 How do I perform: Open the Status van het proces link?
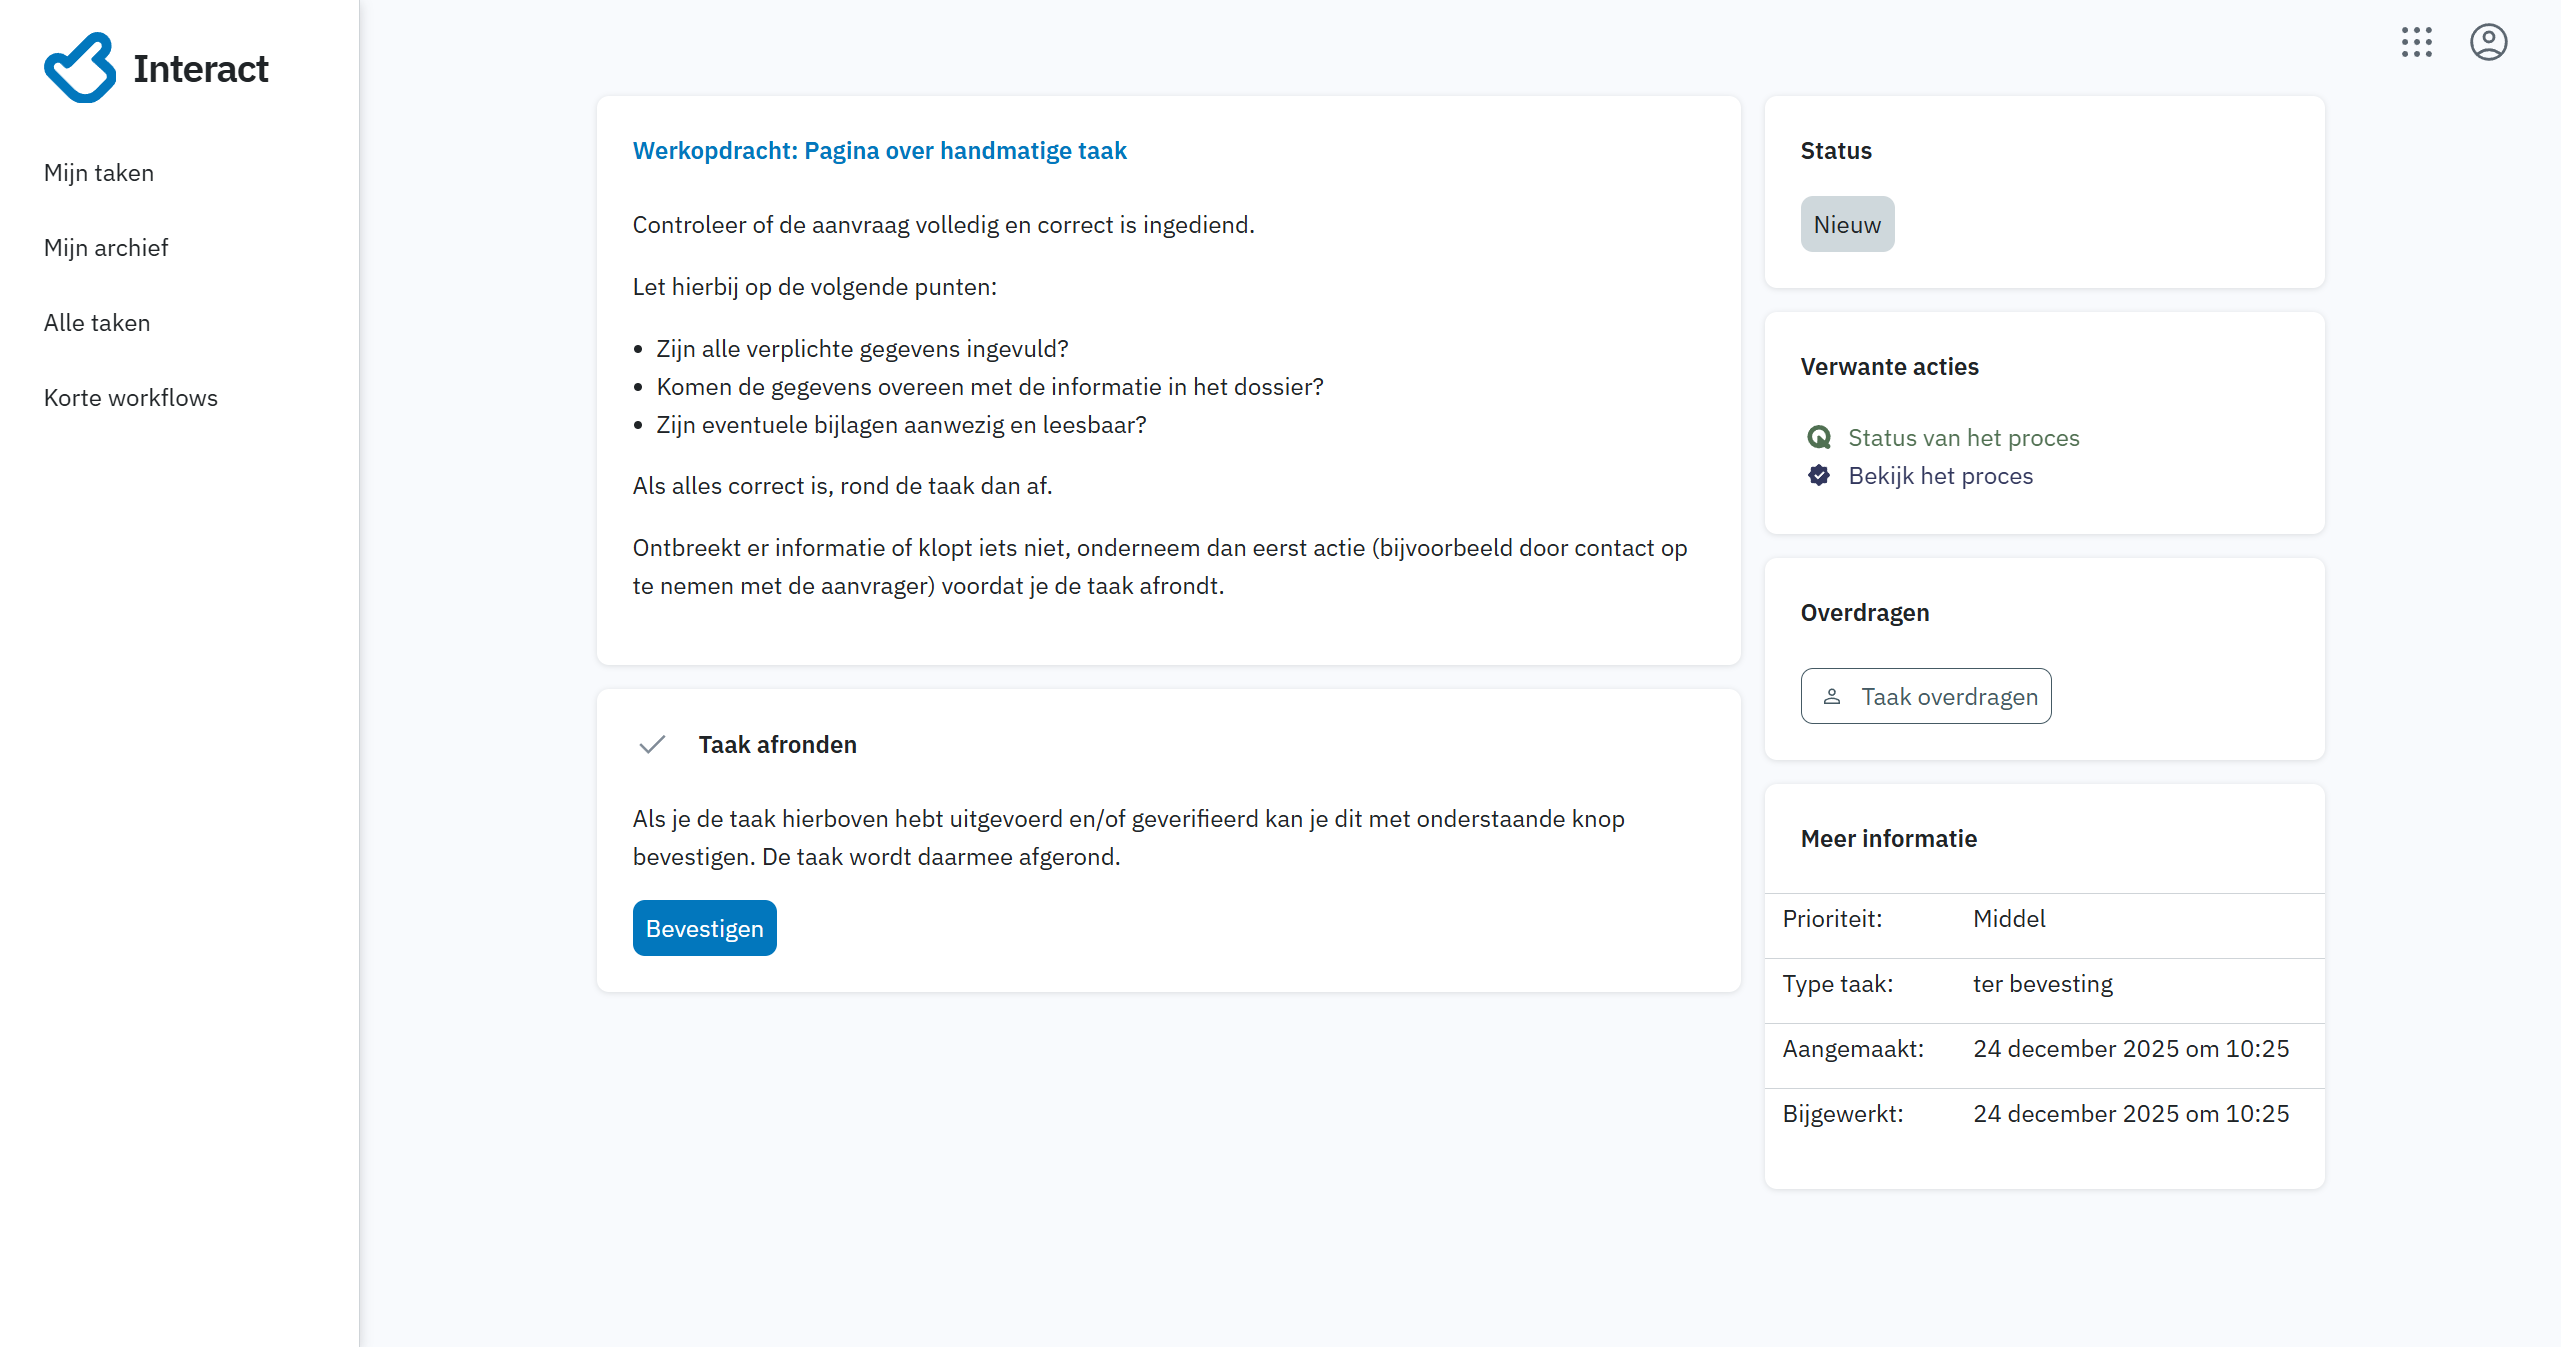(x=1963, y=437)
